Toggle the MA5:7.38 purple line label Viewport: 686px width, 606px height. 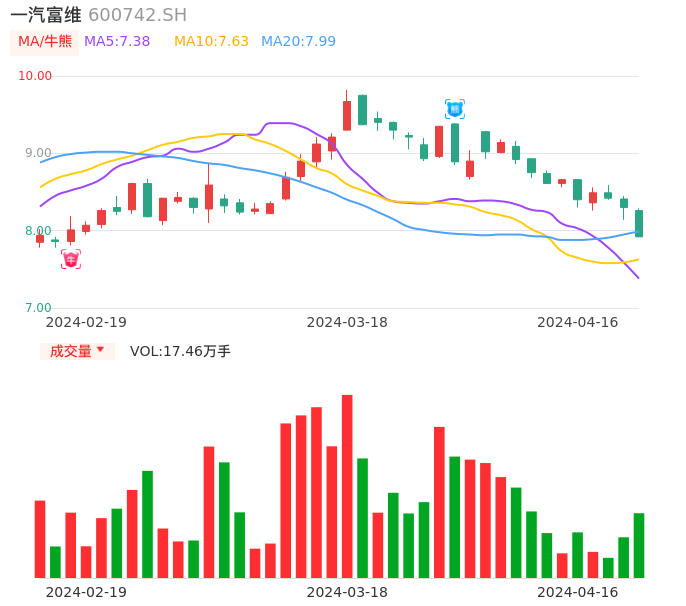[117, 41]
